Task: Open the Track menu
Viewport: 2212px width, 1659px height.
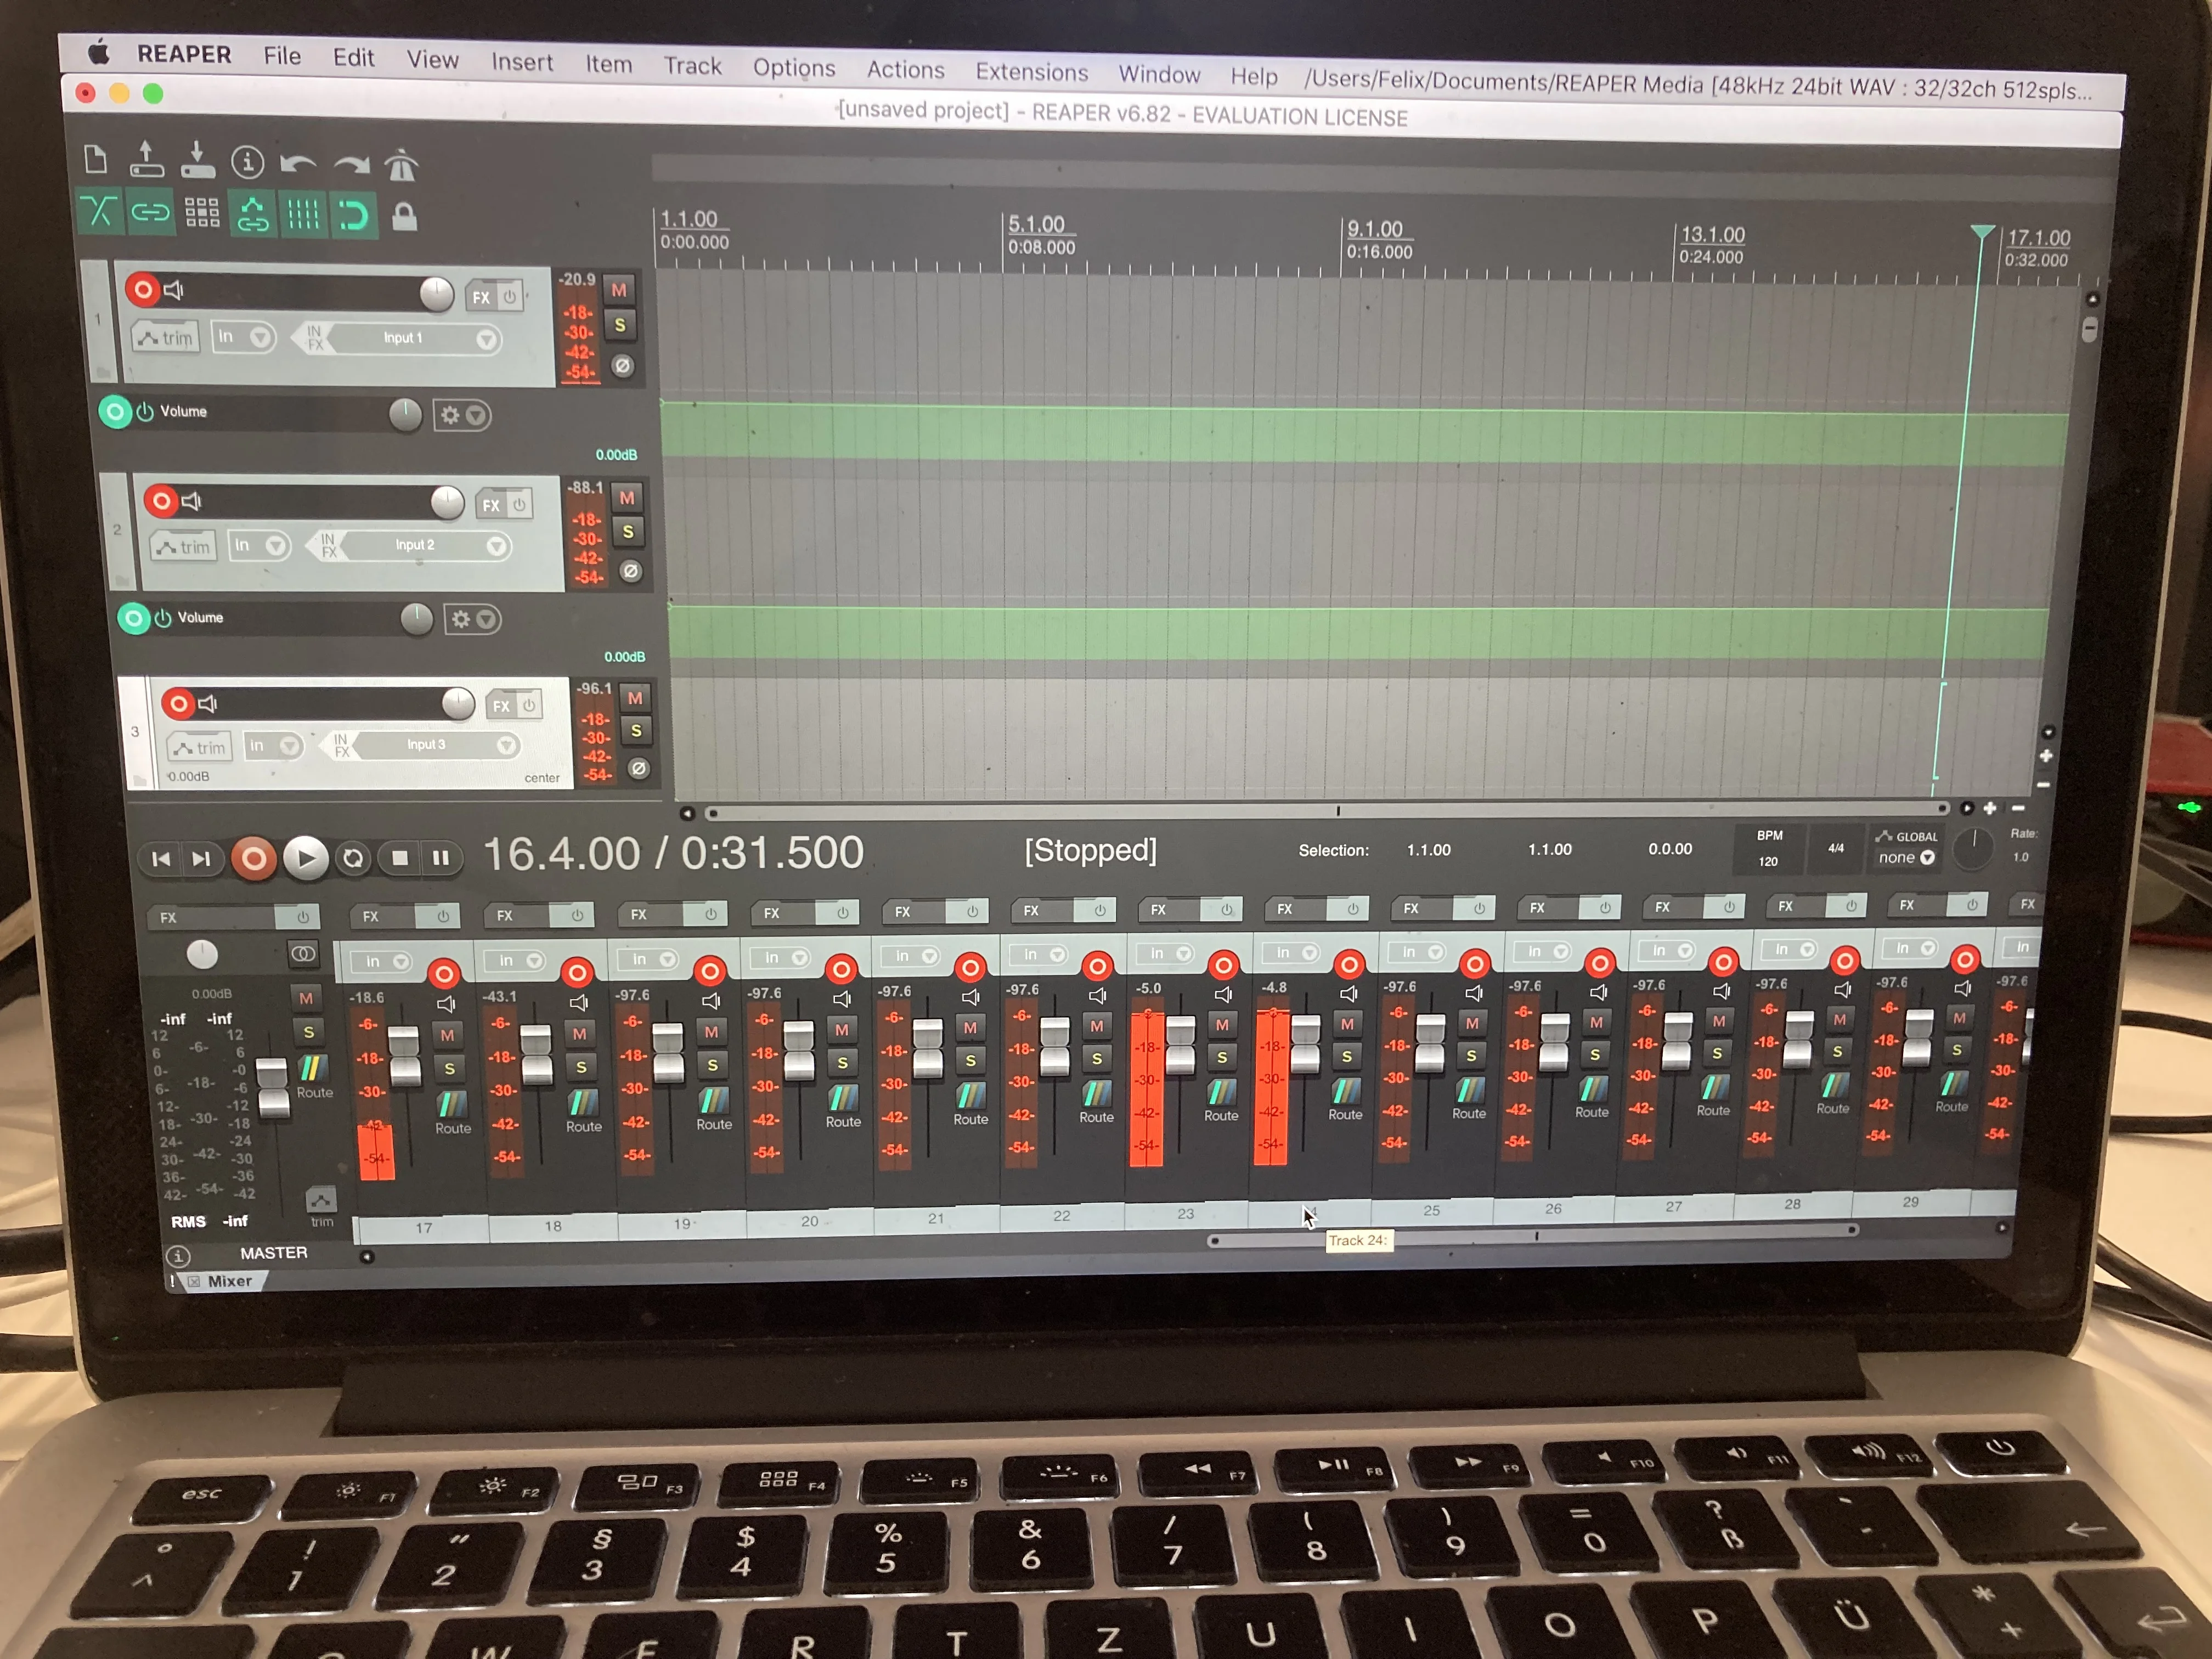Action: coord(693,66)
